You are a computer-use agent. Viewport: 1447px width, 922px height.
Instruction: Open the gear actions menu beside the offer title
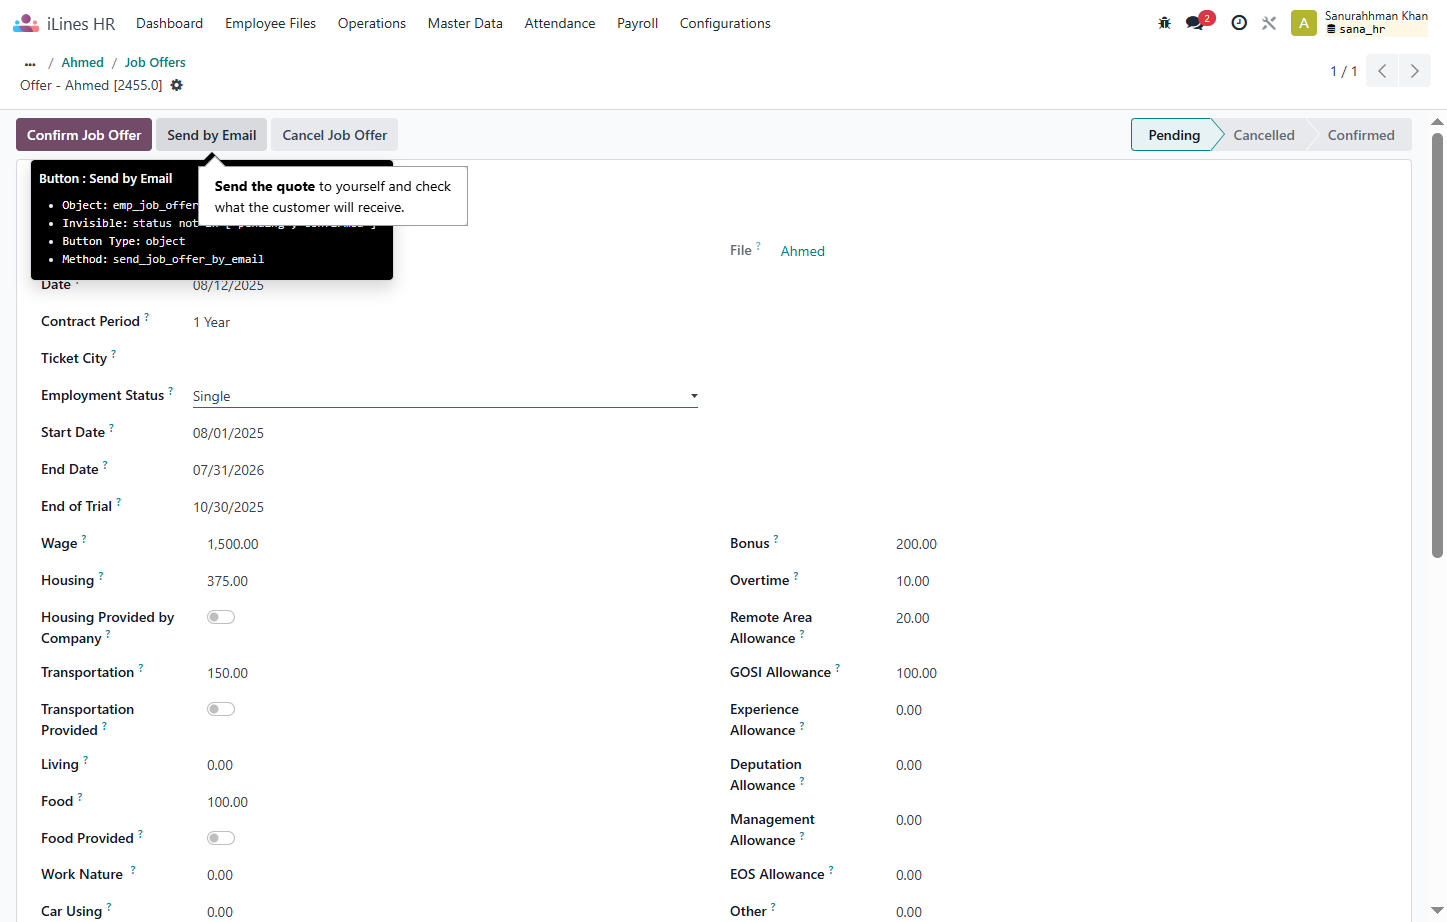176,85
